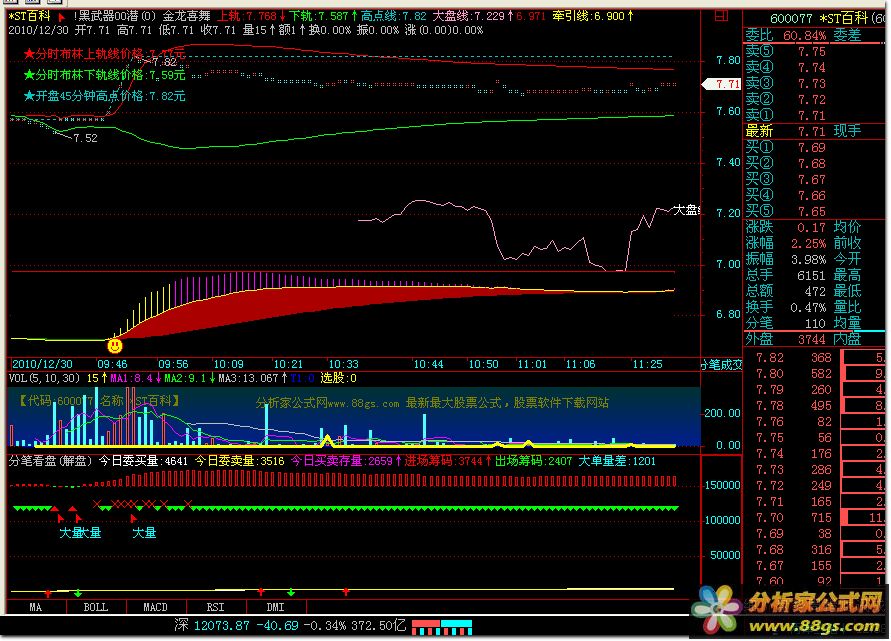Click the smiley face buy-signal marker

pos(115,346)
